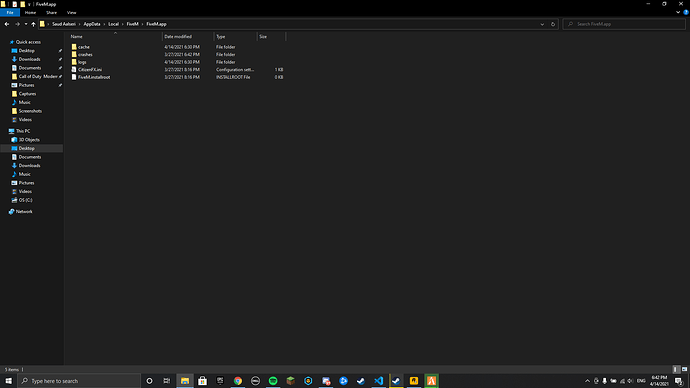
Task: Expand the ribbon chevron
Action: 678,13
